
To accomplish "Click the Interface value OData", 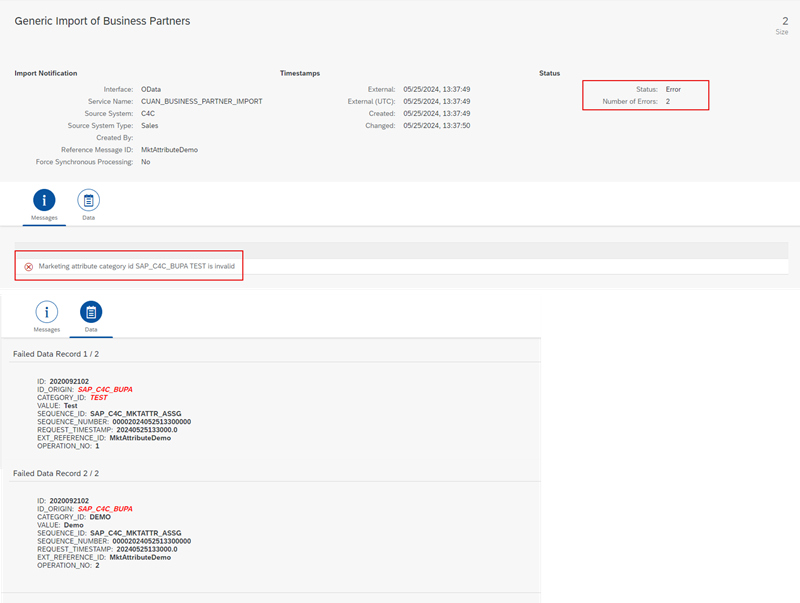I will coord(151,89).
